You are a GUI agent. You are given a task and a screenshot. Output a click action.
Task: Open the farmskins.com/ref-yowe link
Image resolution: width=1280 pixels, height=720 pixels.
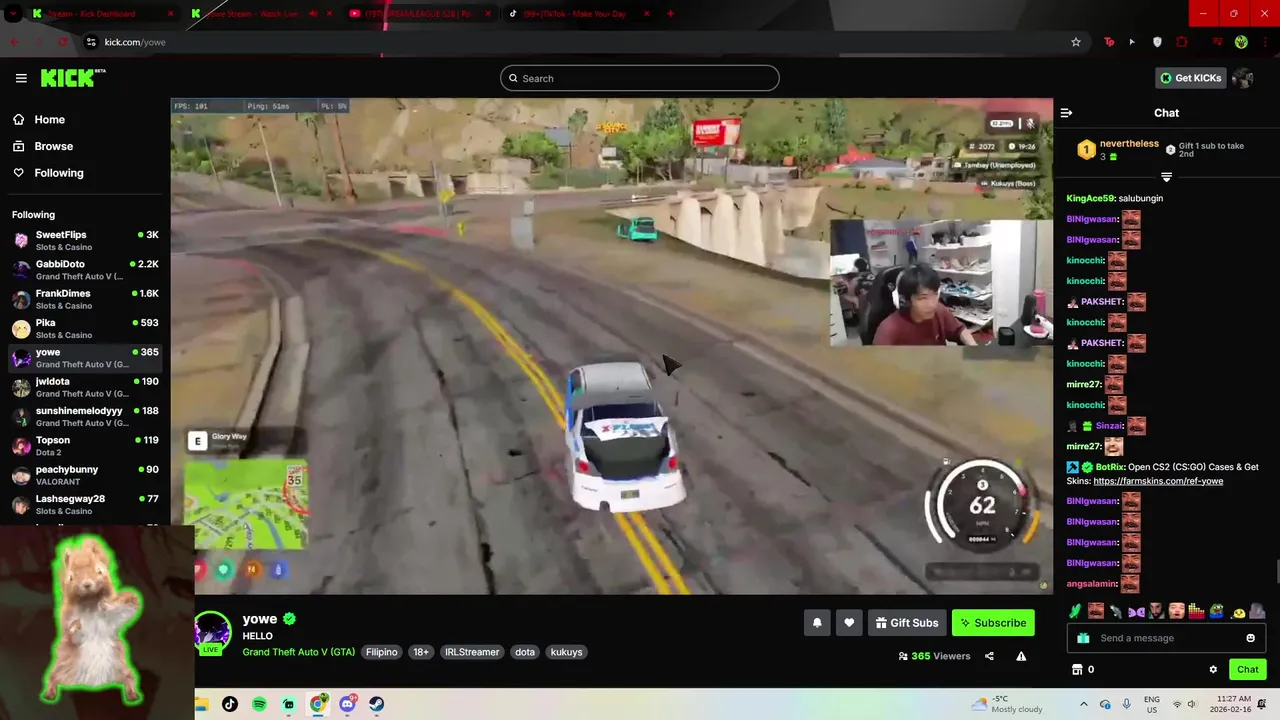1158,481
